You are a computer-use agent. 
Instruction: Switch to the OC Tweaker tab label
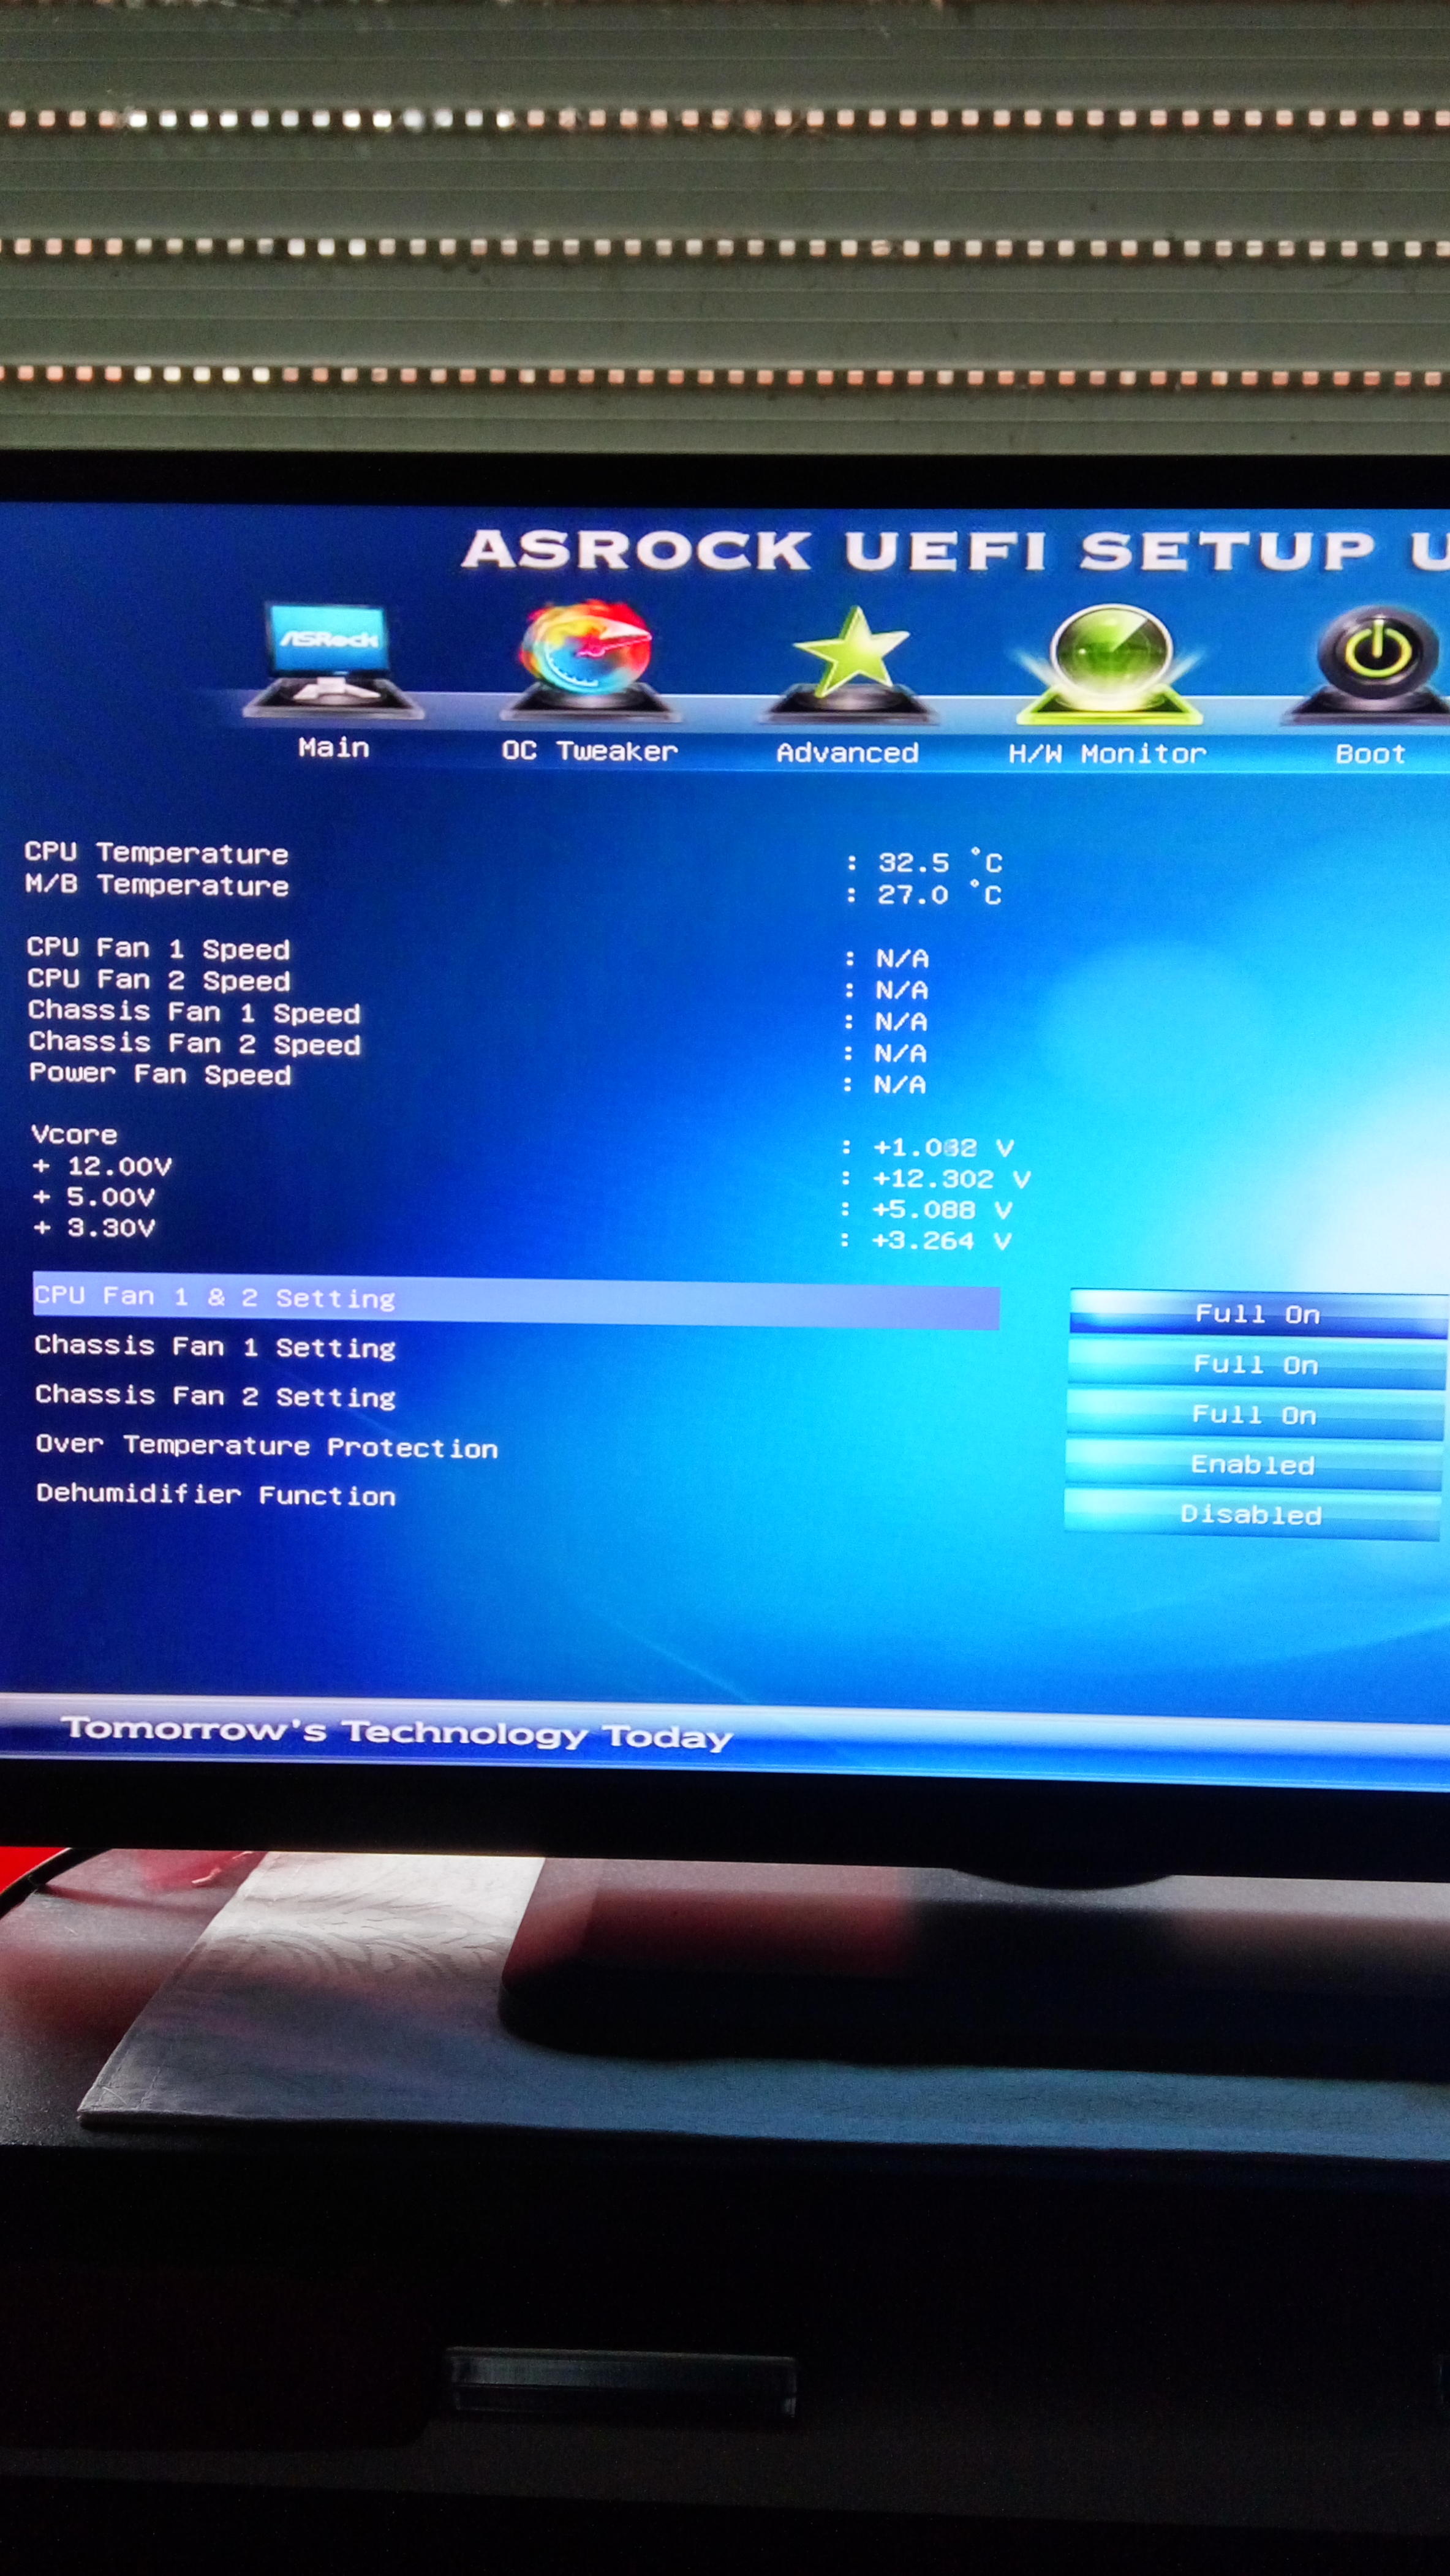click(589, 751)
